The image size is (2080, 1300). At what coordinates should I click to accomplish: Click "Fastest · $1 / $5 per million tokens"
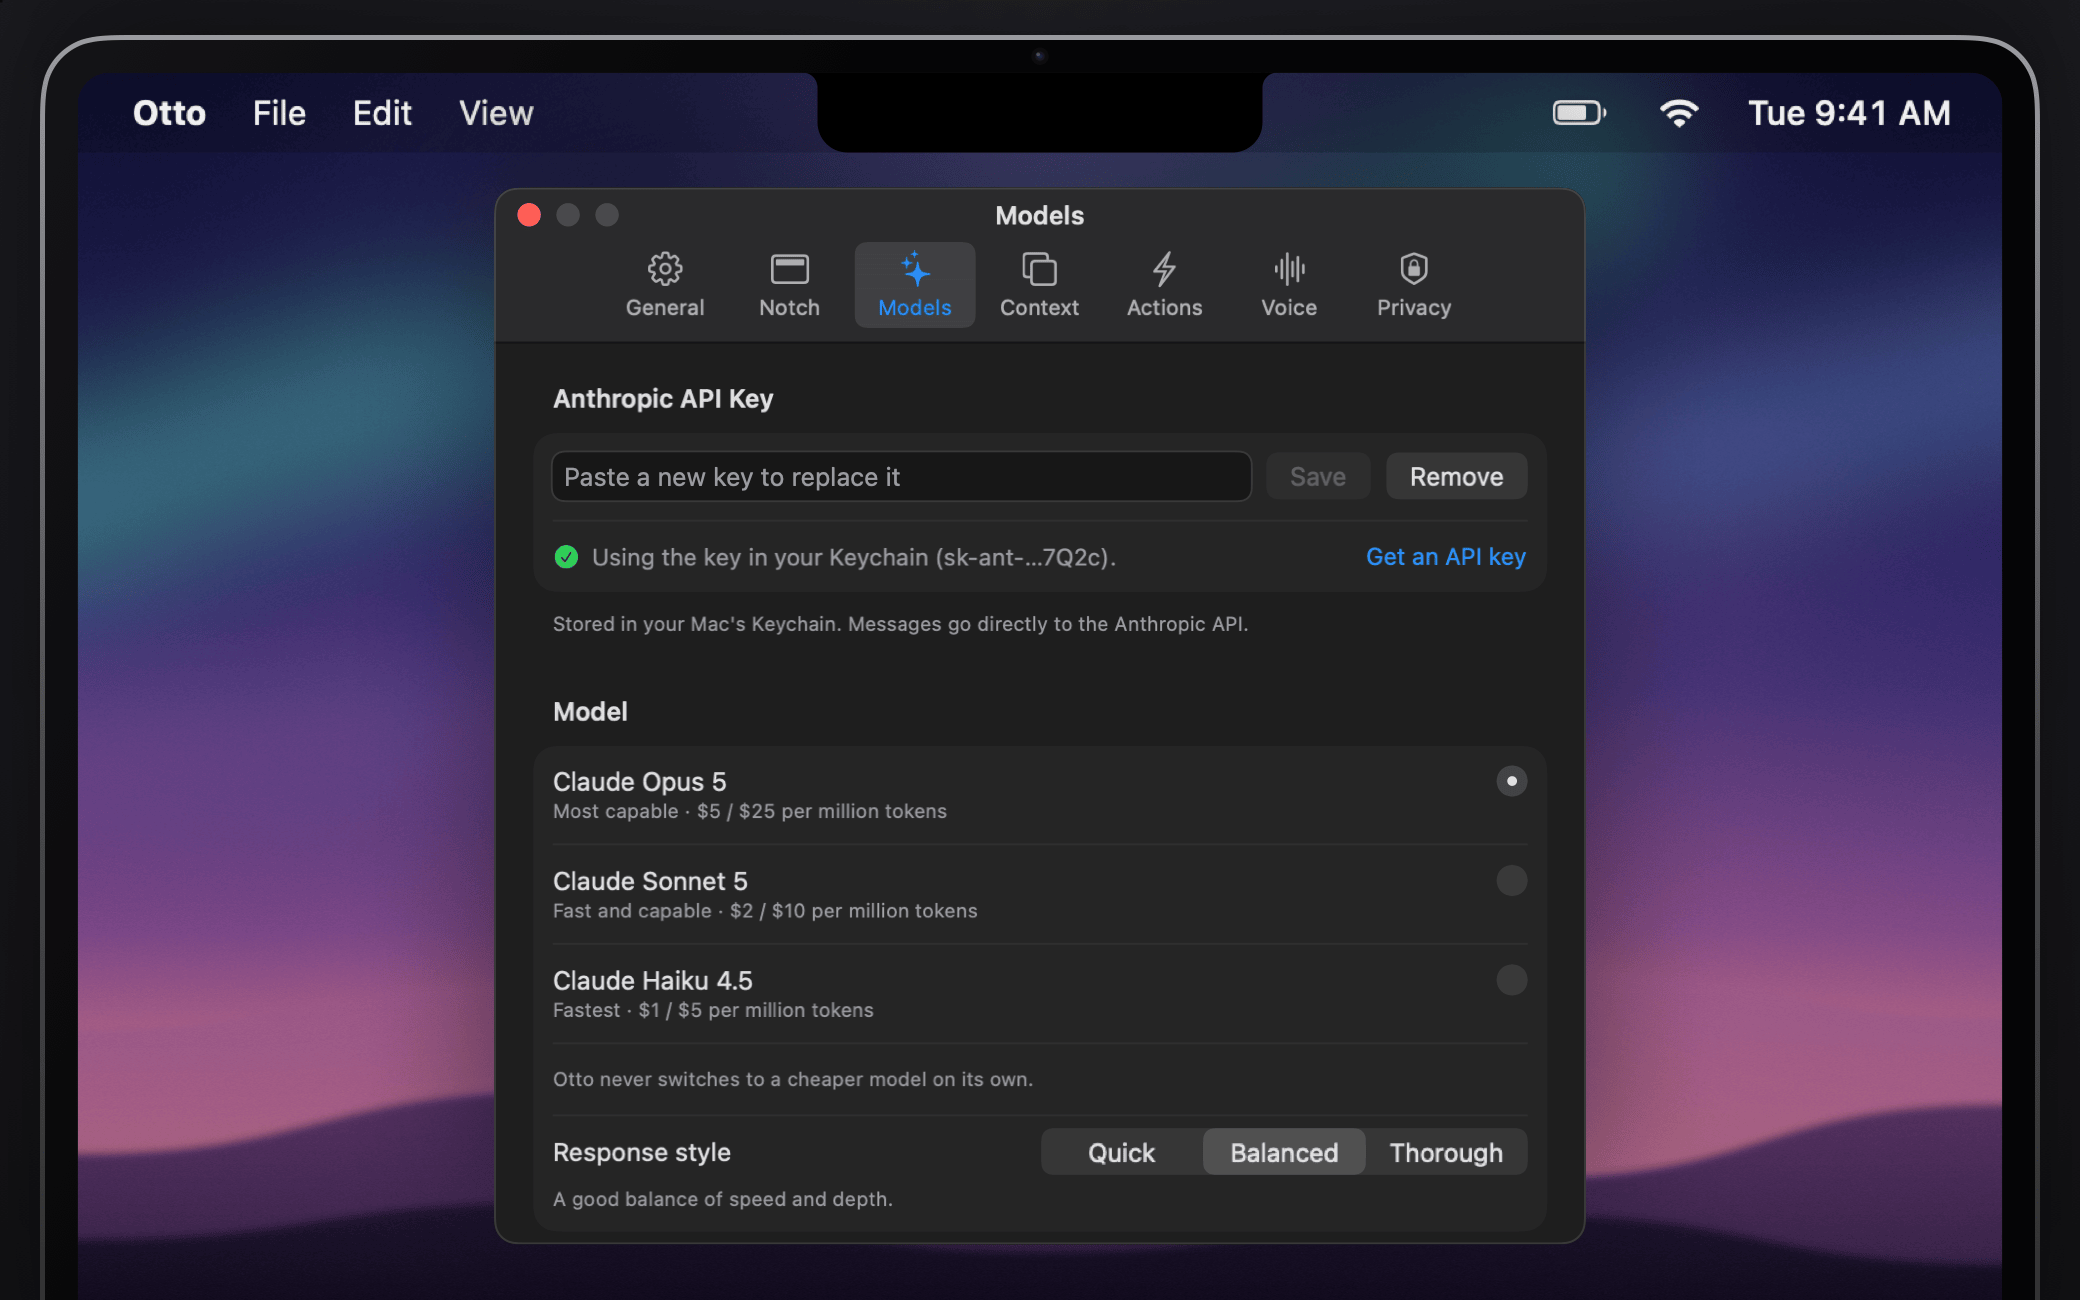(713, 1010)
